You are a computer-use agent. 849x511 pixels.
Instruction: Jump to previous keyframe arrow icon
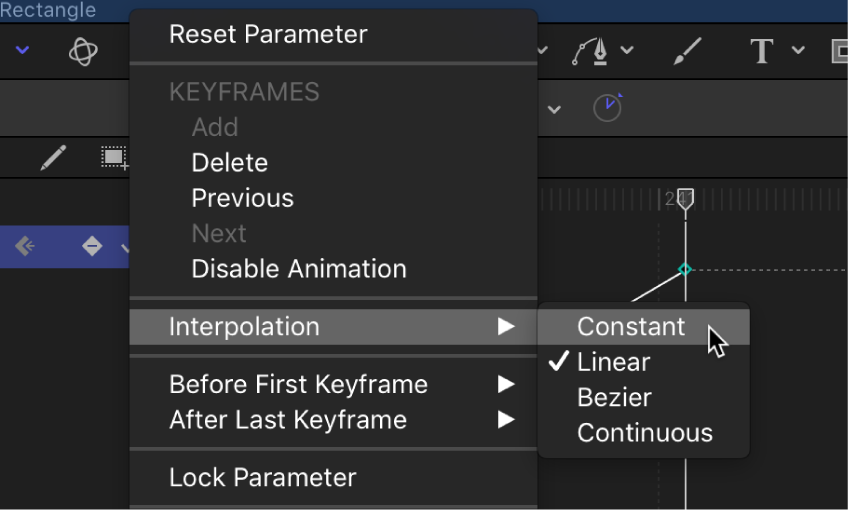pyautogui.click(x=25, y=246)
